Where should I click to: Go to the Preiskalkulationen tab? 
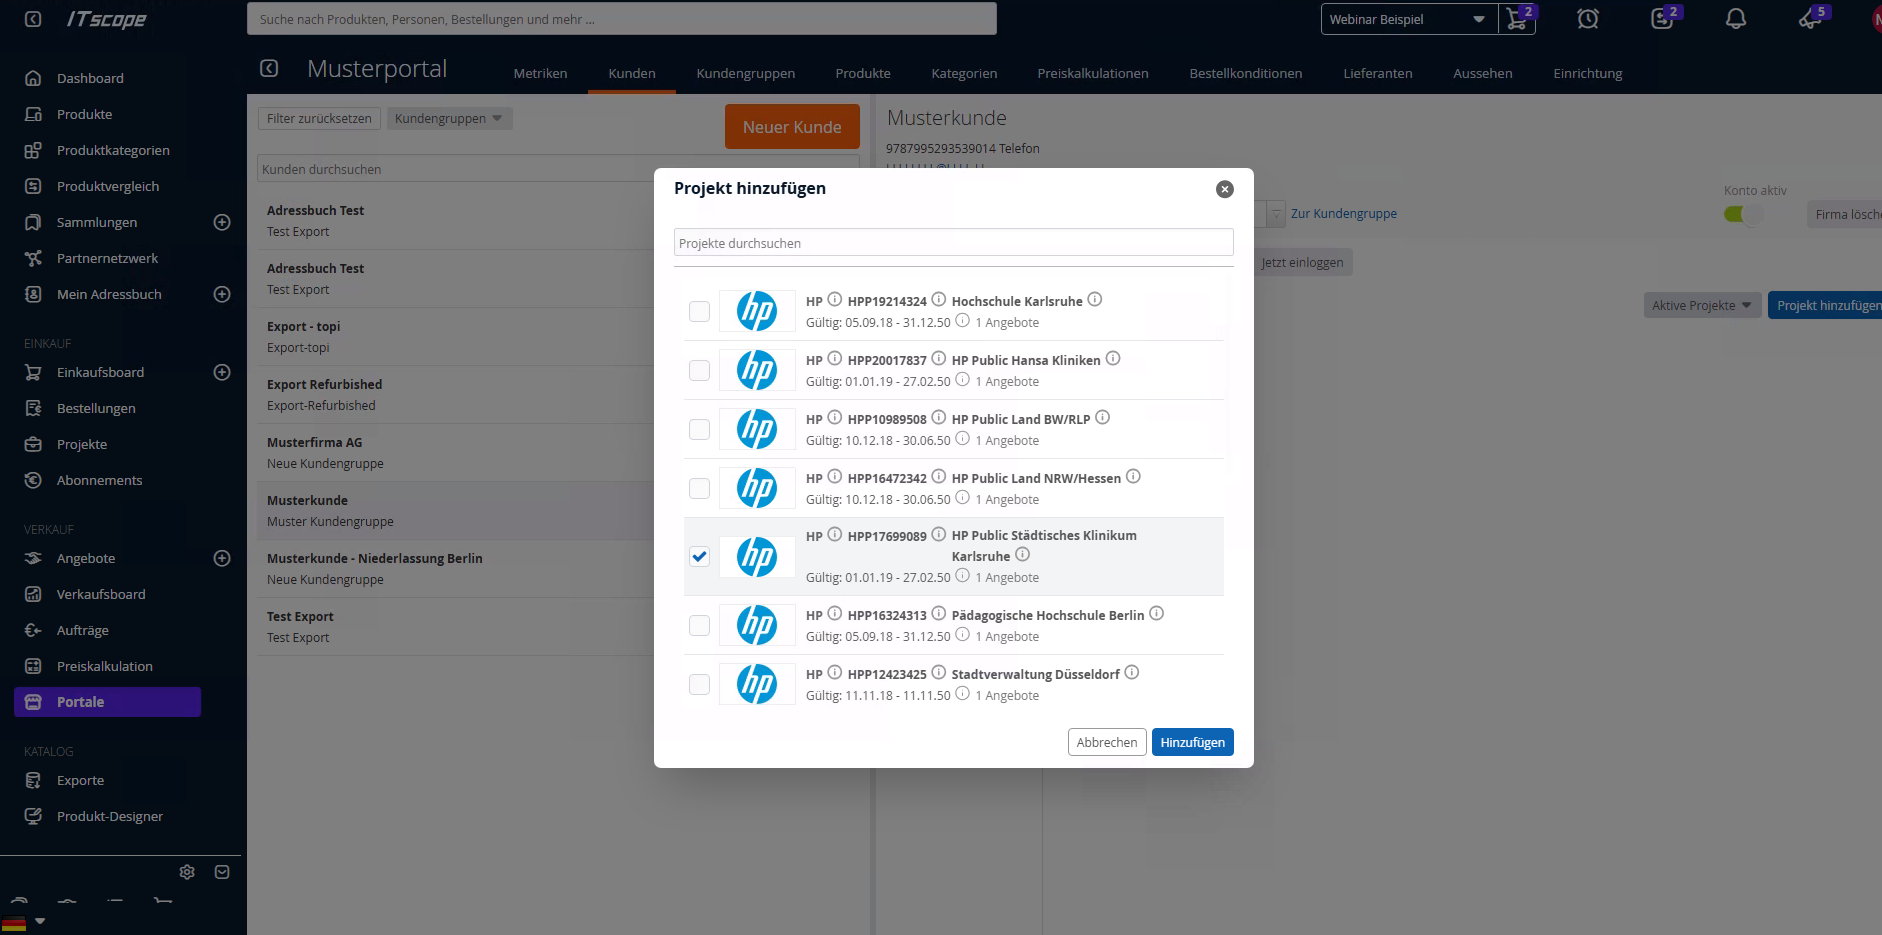pyautogui.click(x=1093, y=73)
